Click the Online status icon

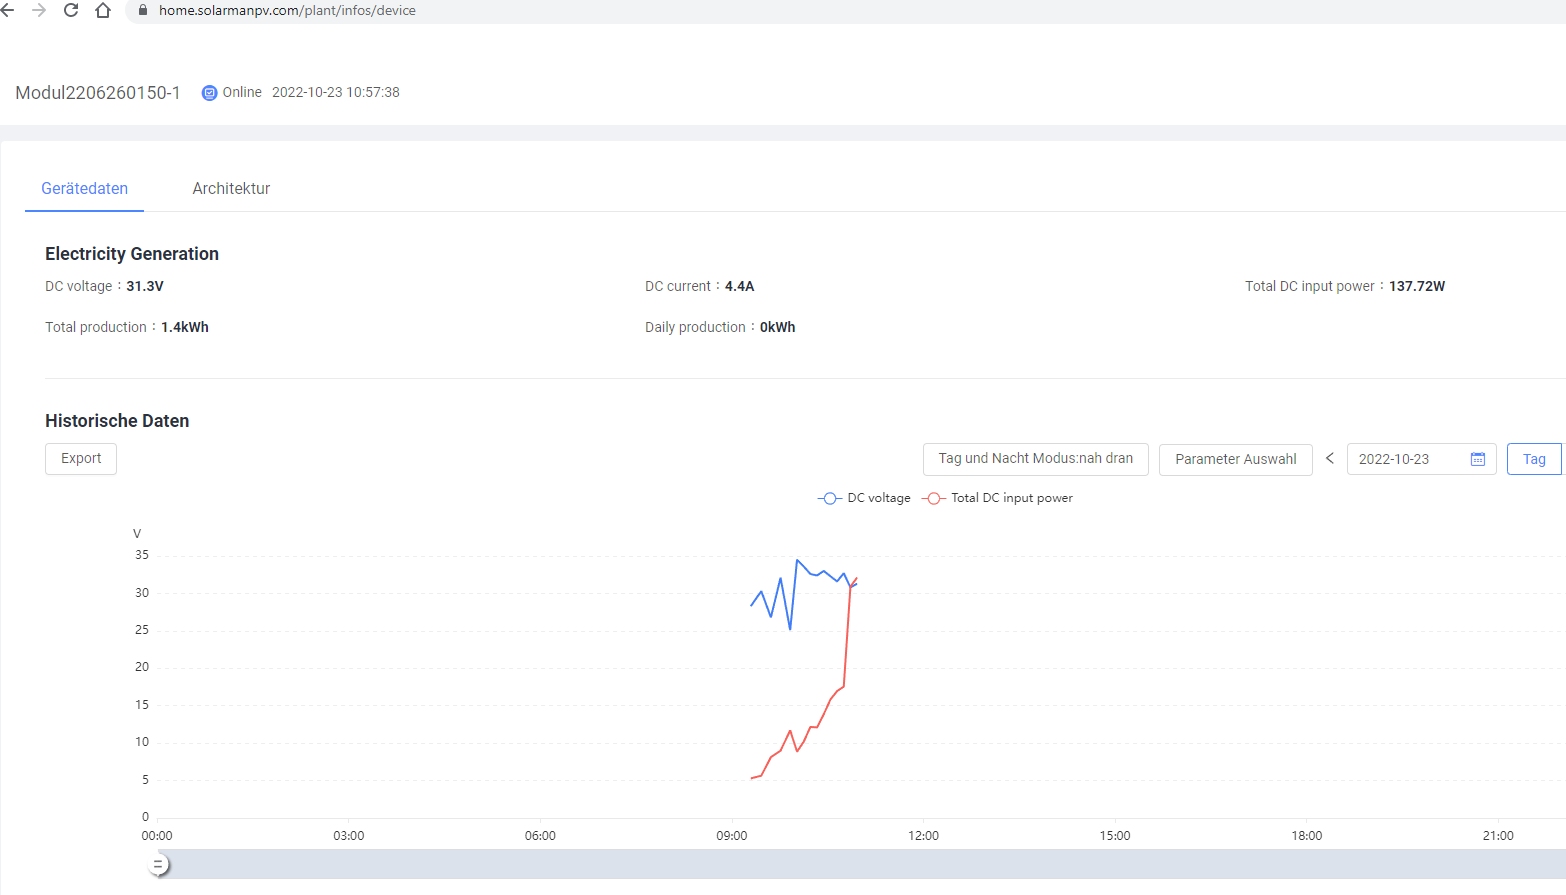tap(209, 93)
